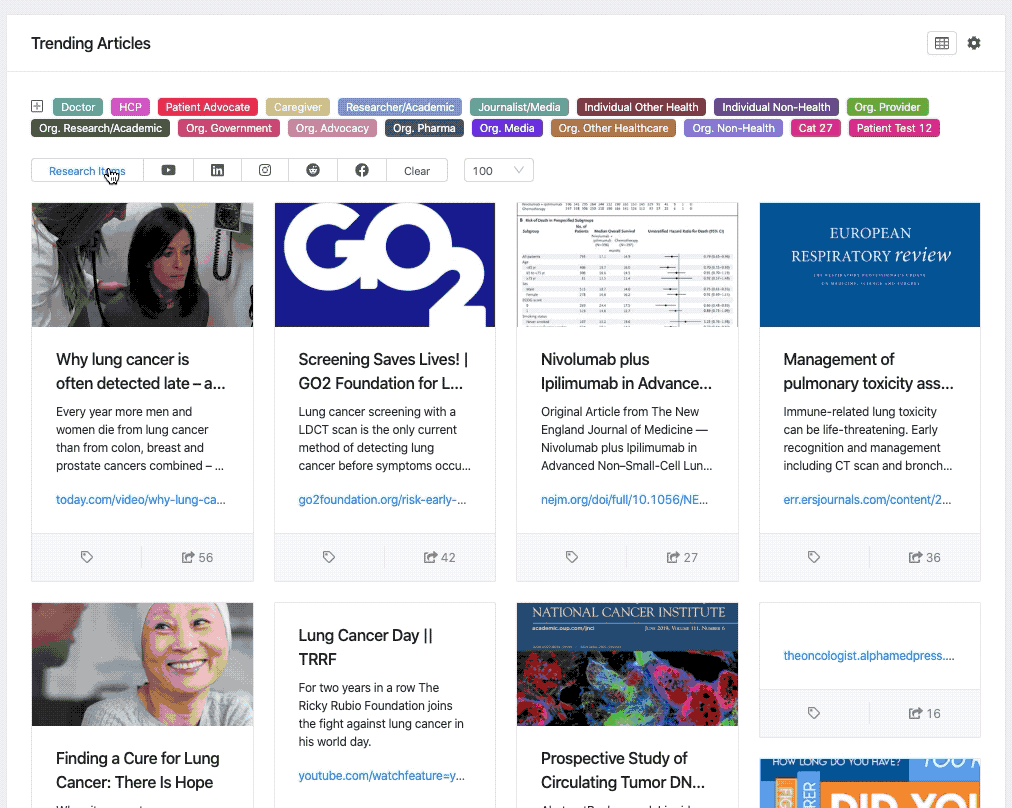The height and width of the screenshot is (808, 1012).
Task: Toggle the Org. Non-Health tag
Action: pyautogui.click(x=734, y=128)
